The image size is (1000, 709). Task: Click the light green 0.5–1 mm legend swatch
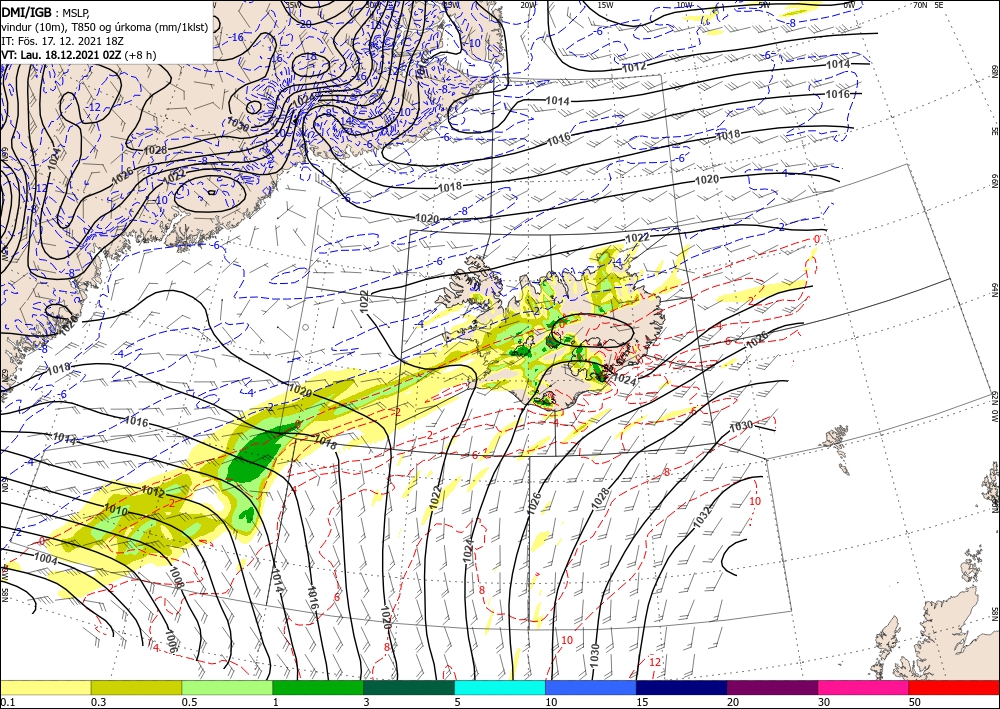[x=227, y=687]
